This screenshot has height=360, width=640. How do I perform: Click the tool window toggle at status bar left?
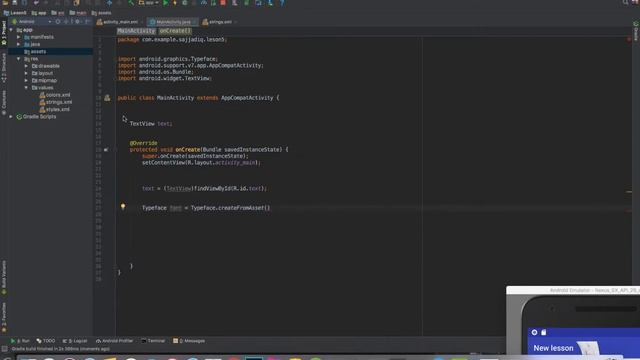click(x=4, y=349)
